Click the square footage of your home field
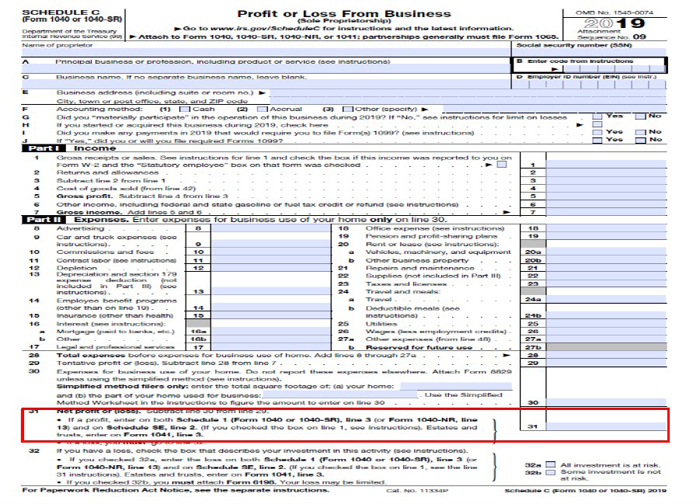 click(x=456, y=386)
